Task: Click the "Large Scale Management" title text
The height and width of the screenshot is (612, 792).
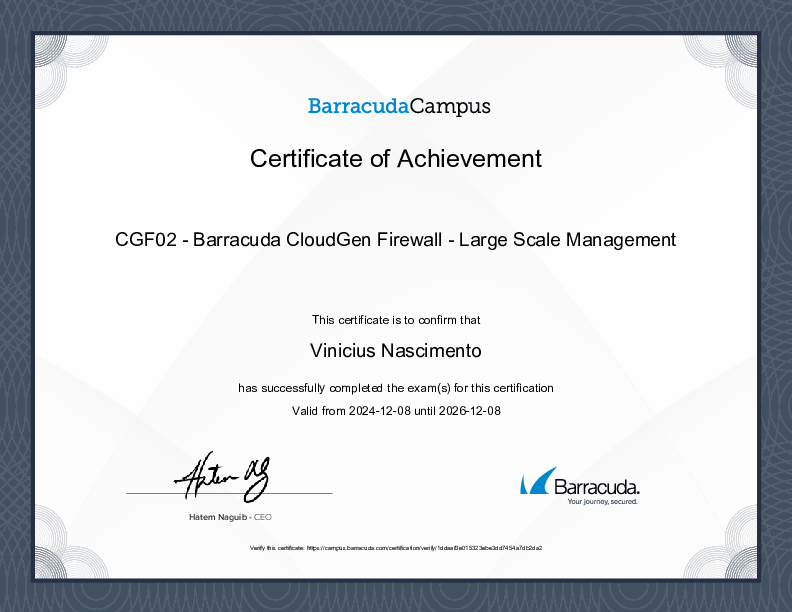Action: [567, 240]
